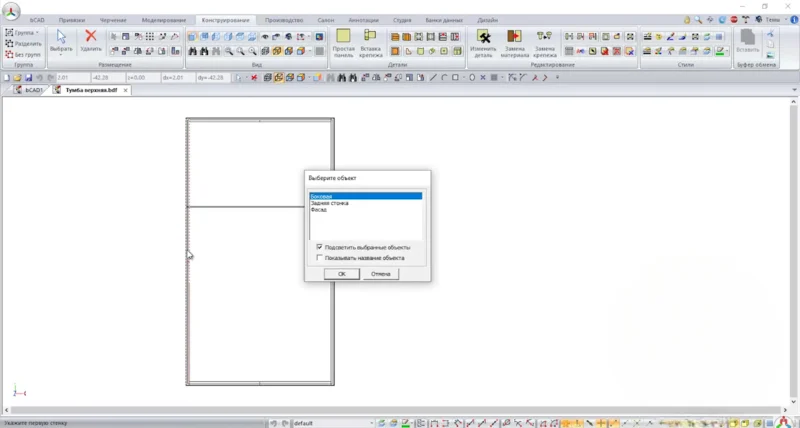Select Фасад in the object list

[318, 210]
